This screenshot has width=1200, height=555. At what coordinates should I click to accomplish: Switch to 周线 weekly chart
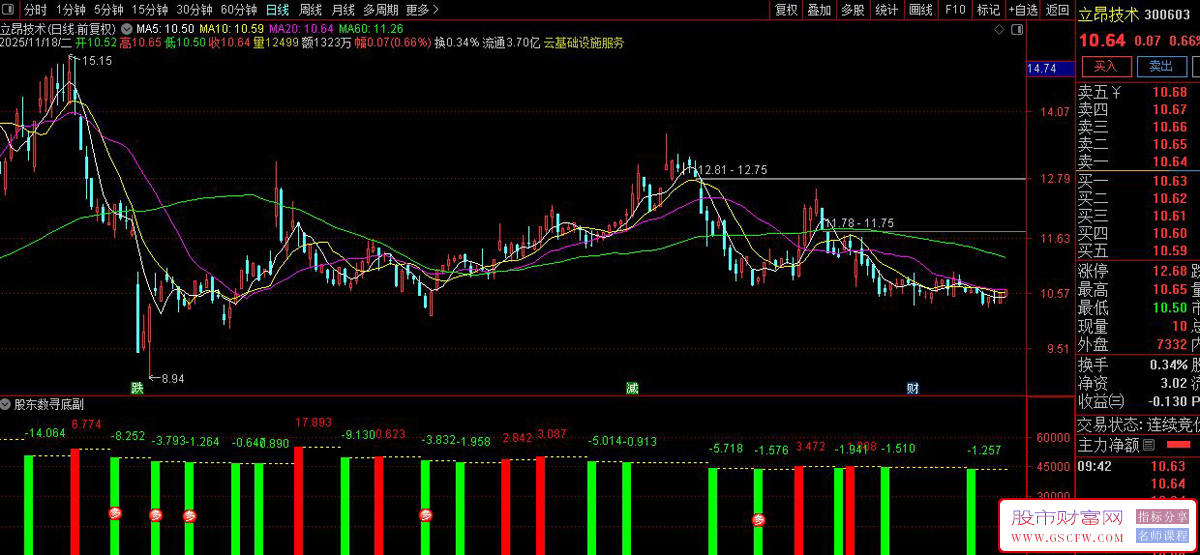311,10
